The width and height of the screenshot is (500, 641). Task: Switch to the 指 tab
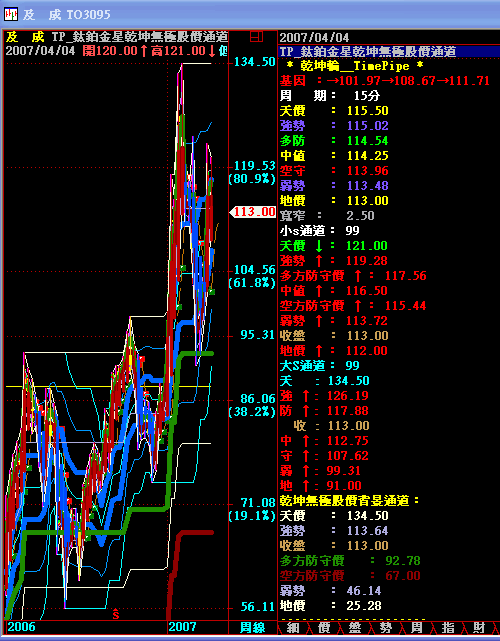448,628
